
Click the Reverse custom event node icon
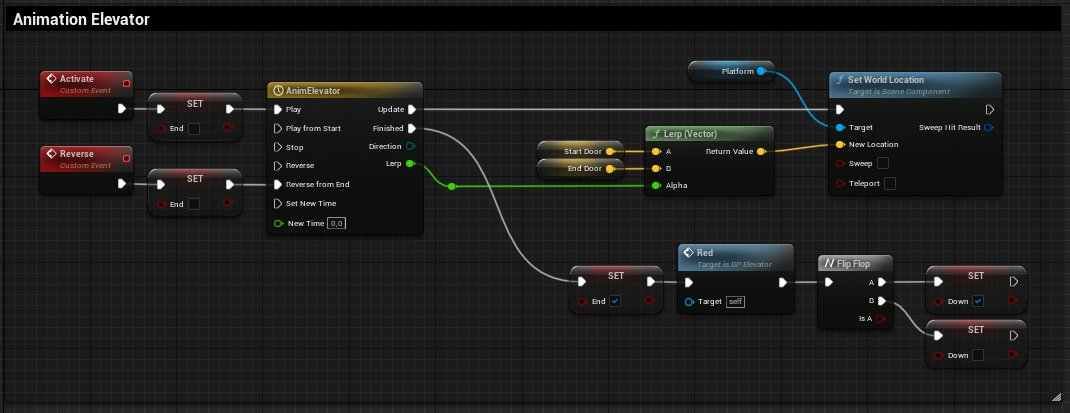point(51,155)
